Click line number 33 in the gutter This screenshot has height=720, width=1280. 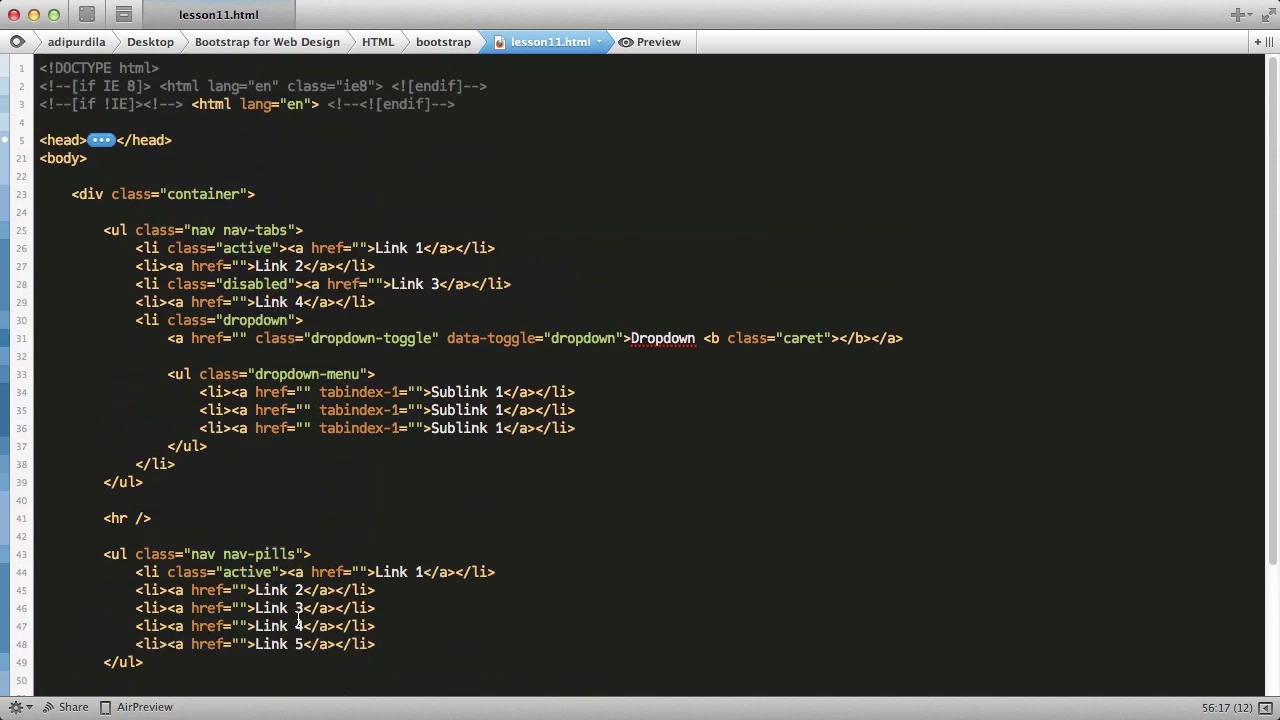point(21,375)
